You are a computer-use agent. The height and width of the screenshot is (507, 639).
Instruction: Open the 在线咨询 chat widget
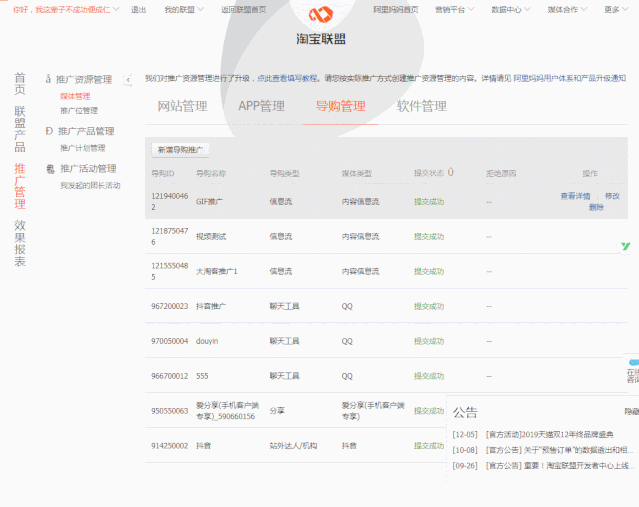[x=632, y=371]
